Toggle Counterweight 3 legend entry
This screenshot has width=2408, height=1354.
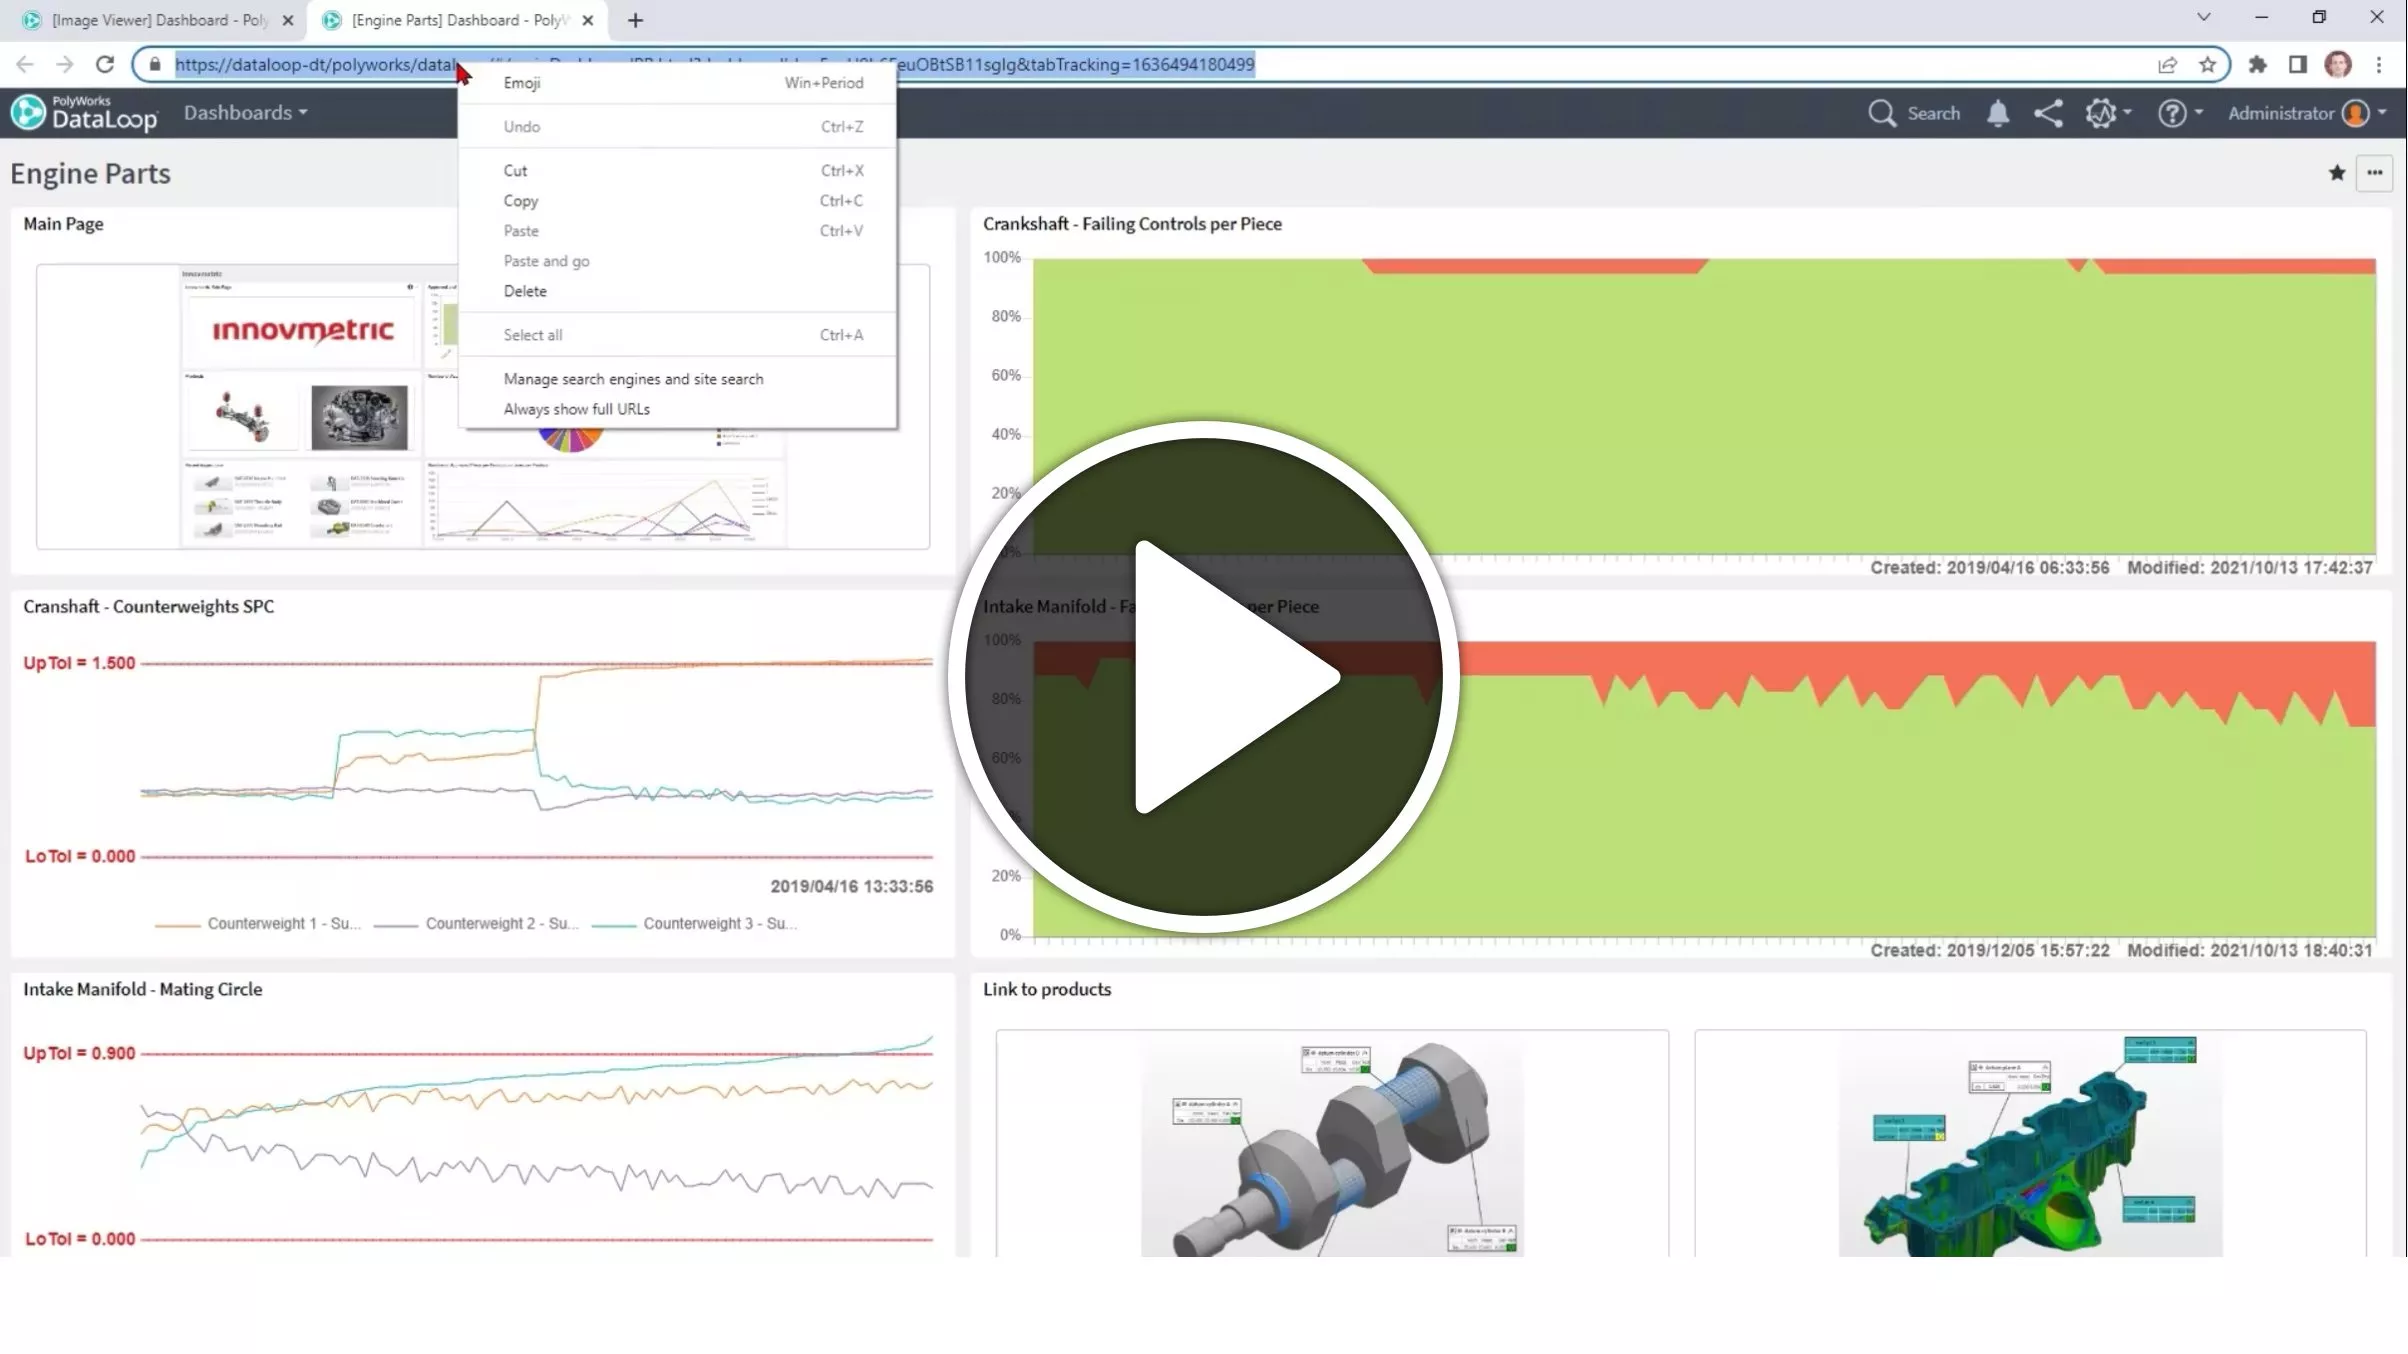tap(695, 924)
